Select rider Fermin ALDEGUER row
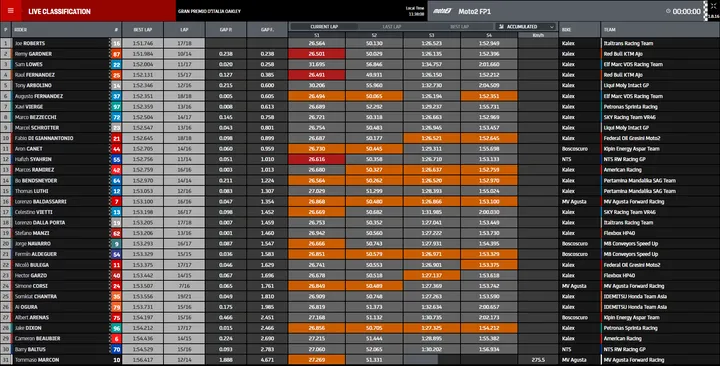720x366 pixels. click(x=360, y=254)
